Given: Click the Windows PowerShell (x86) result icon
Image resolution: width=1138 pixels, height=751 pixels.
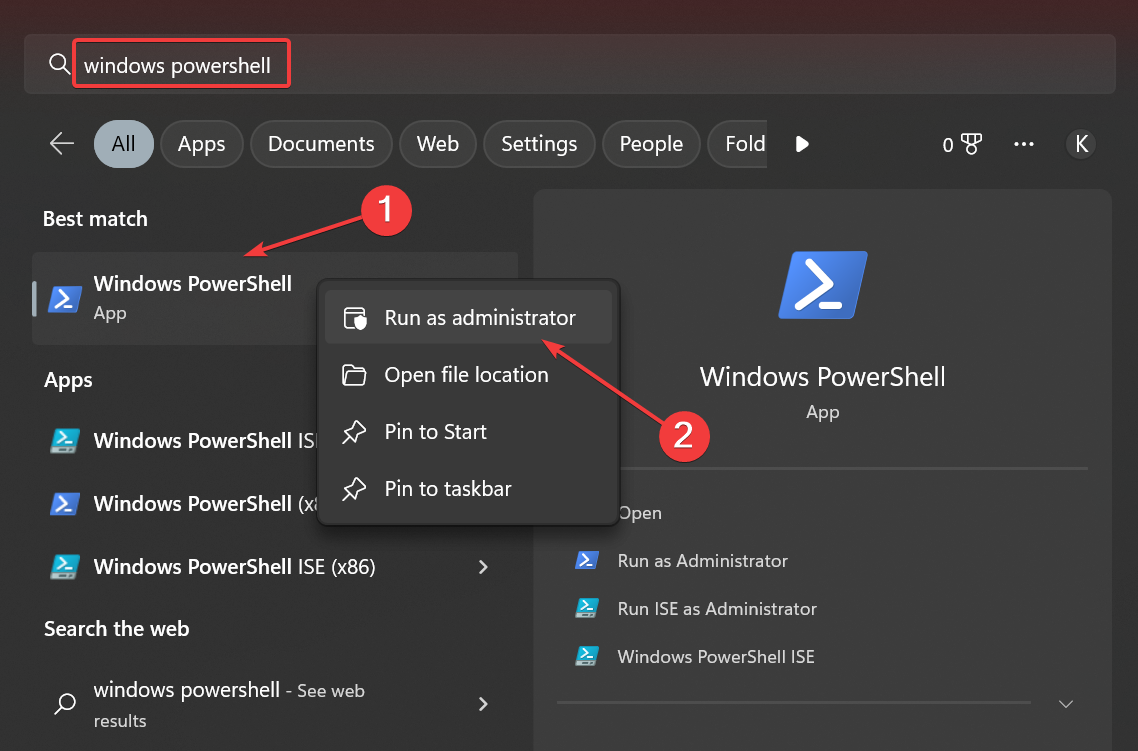Looking at the screenshot, I should (65, 504).
